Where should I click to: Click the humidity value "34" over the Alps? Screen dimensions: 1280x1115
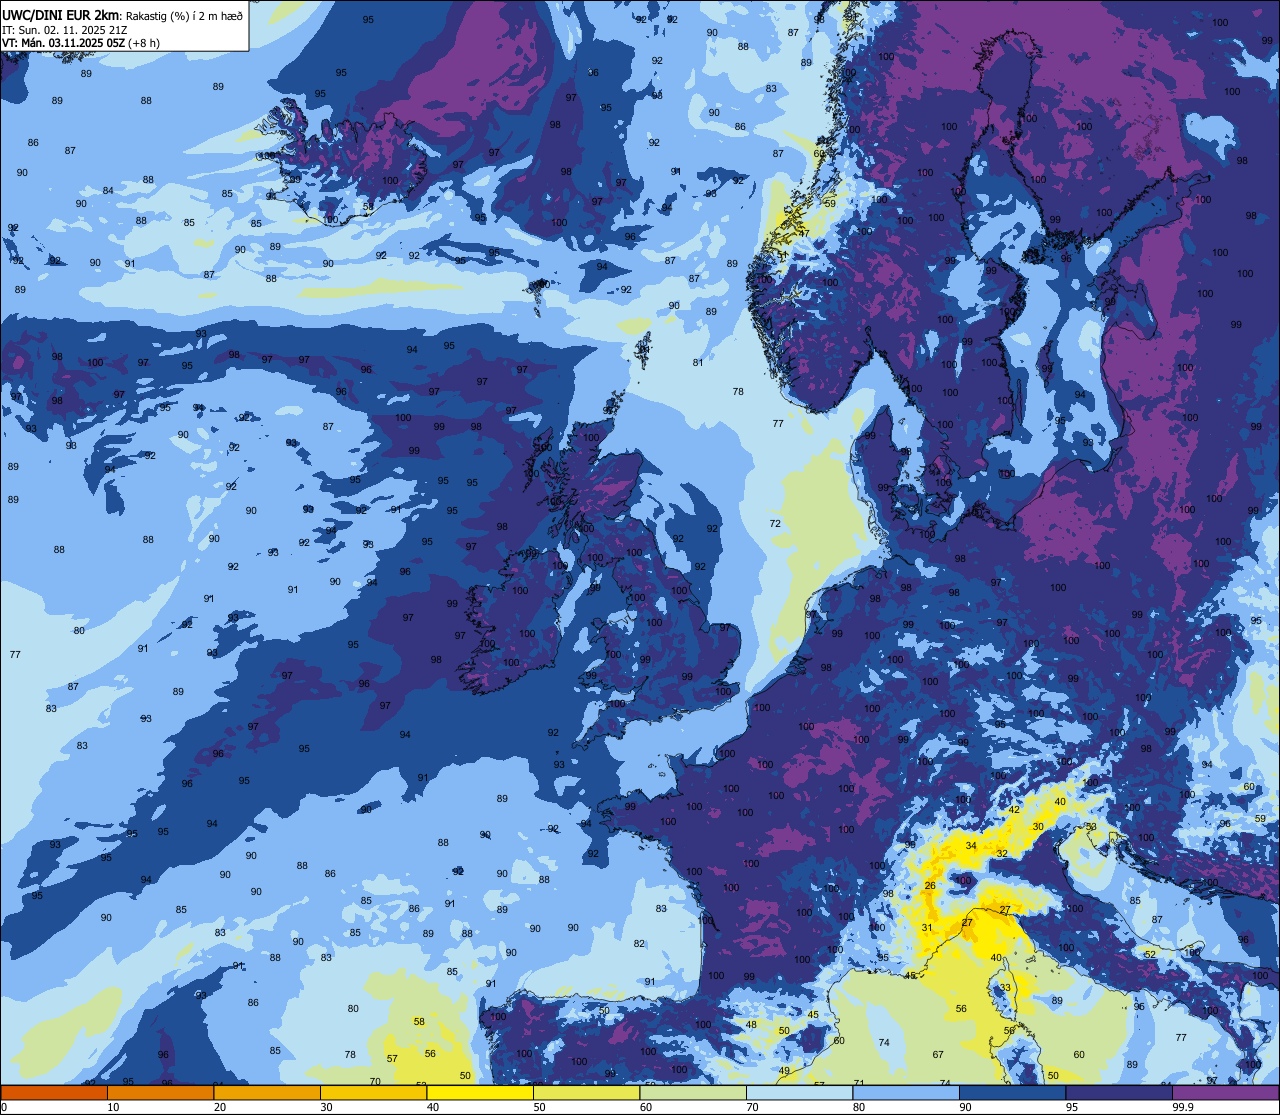[x=971, y=846]
